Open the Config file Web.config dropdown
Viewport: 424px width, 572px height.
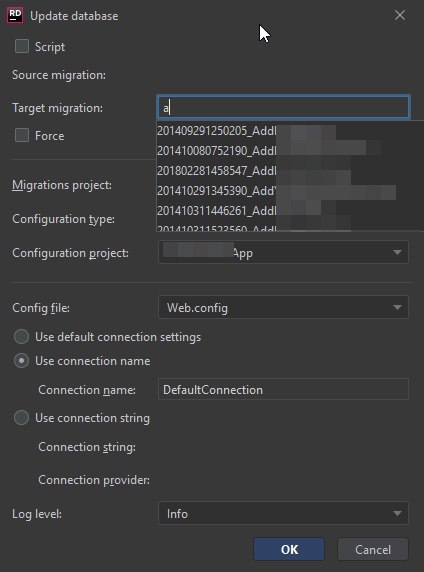(x=284, y=307)
